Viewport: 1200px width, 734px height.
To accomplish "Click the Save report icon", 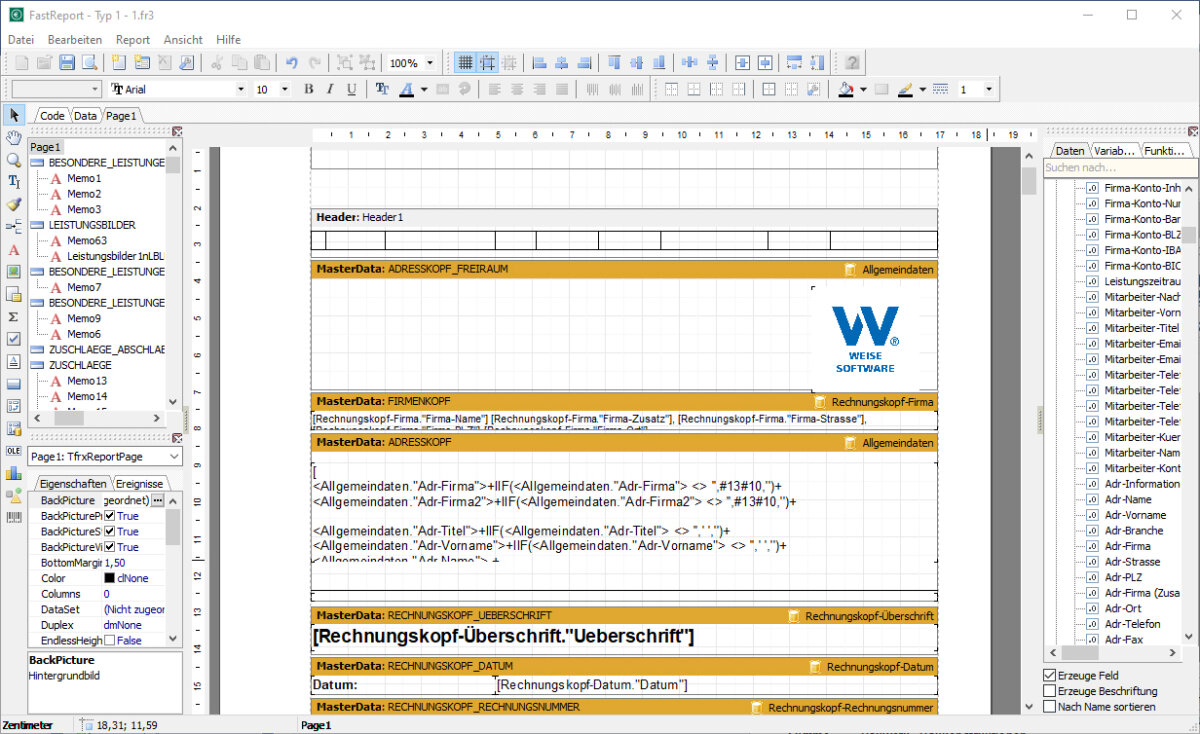I will point(67,63).
